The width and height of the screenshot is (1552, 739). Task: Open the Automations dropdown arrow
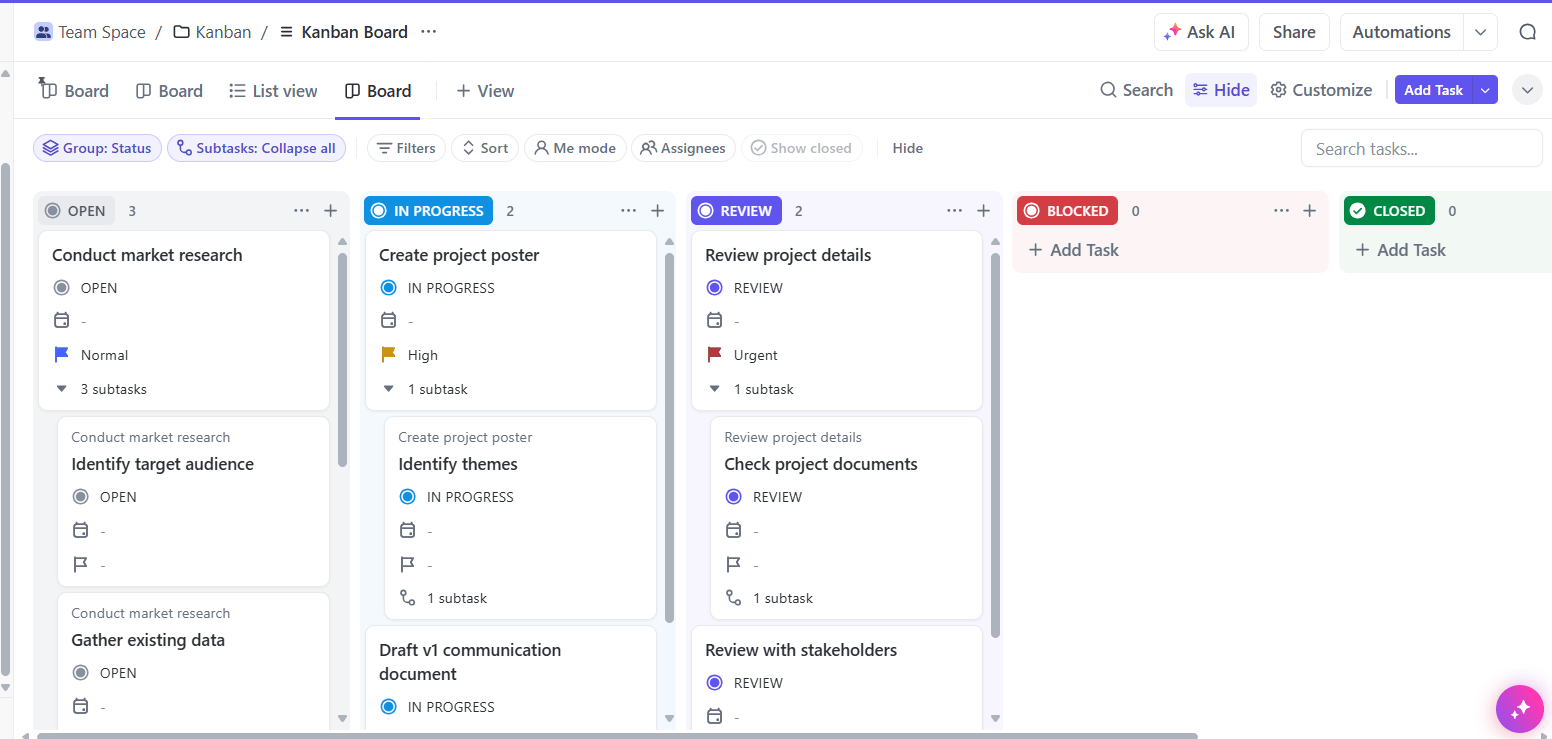coord(1481,31)
